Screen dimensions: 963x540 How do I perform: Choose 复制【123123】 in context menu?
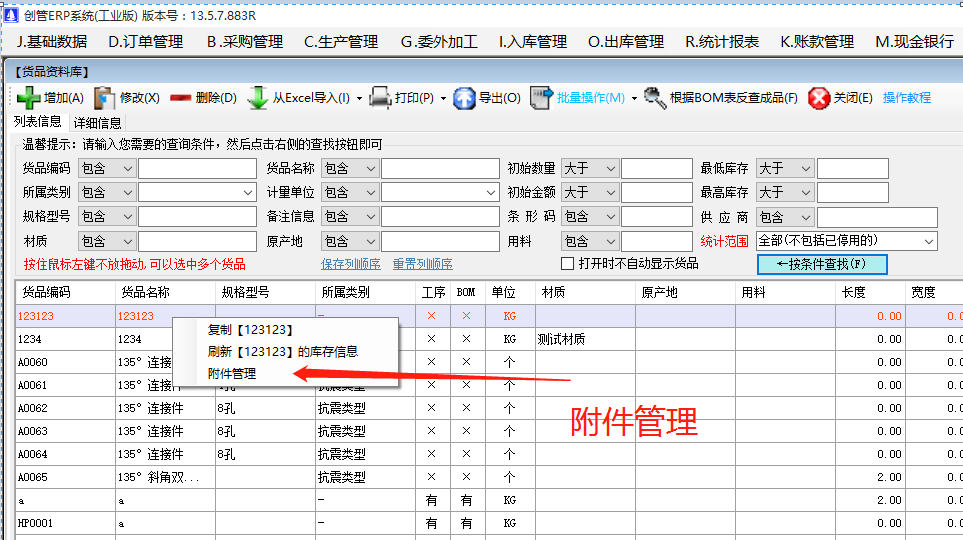click(x=250, y=329)
